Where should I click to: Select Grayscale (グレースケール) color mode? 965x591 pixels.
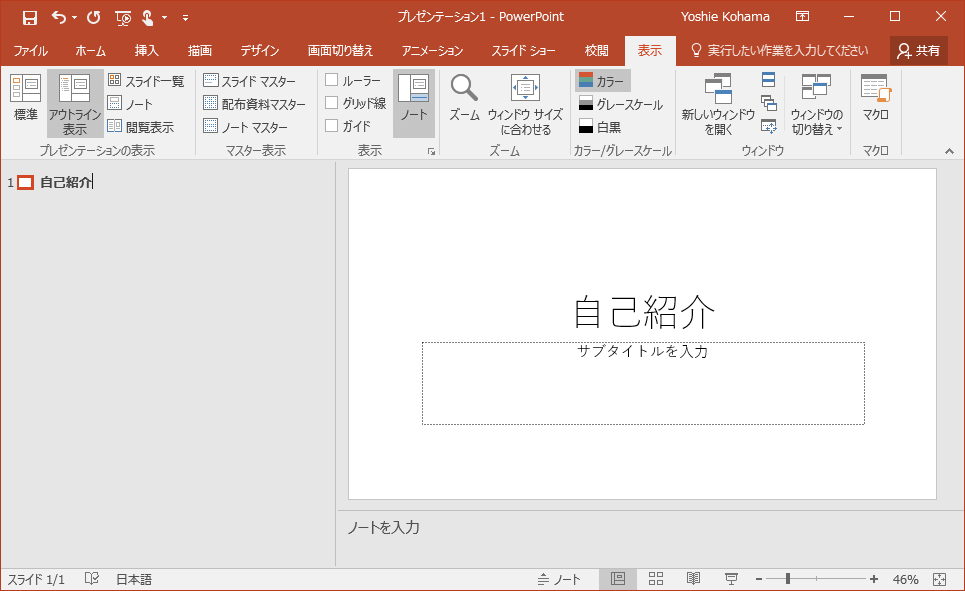tap(620, 104)
